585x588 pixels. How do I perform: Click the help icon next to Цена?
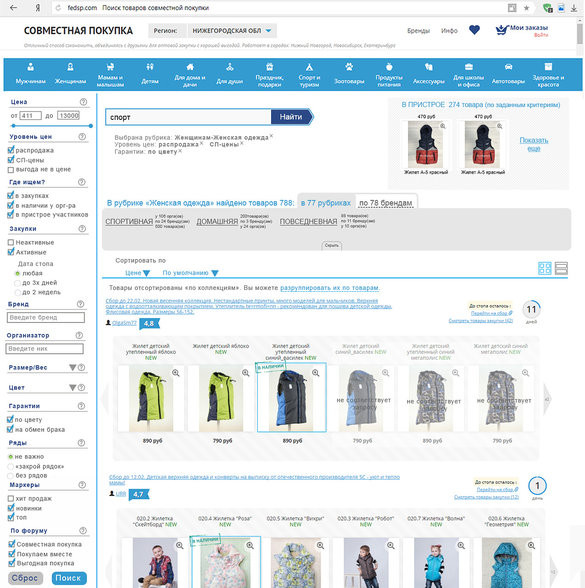pos(83,102)
